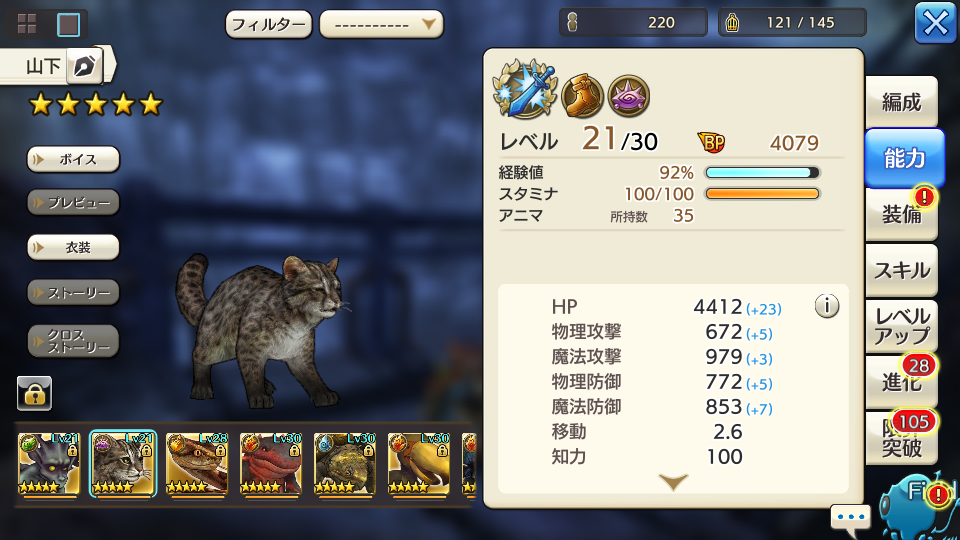
Task: Tap the boot ability icon
Action: click(x=582, y=96)
